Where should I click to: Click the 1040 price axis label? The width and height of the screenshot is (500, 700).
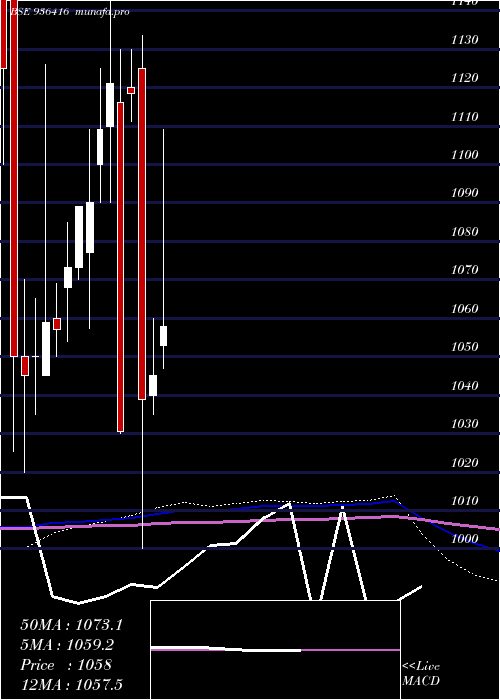(x=465, y=385)
